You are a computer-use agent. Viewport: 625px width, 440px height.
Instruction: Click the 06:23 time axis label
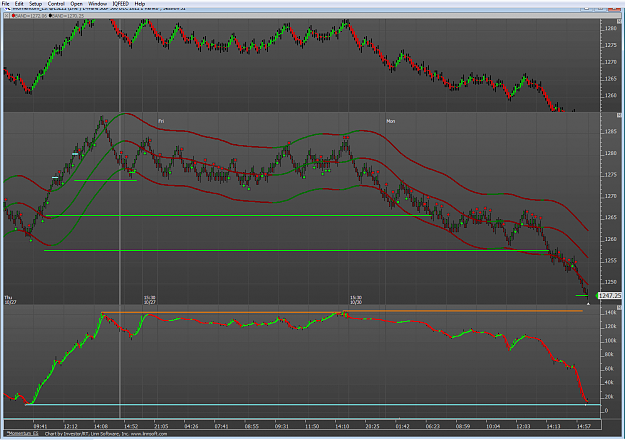click(432, 426)
